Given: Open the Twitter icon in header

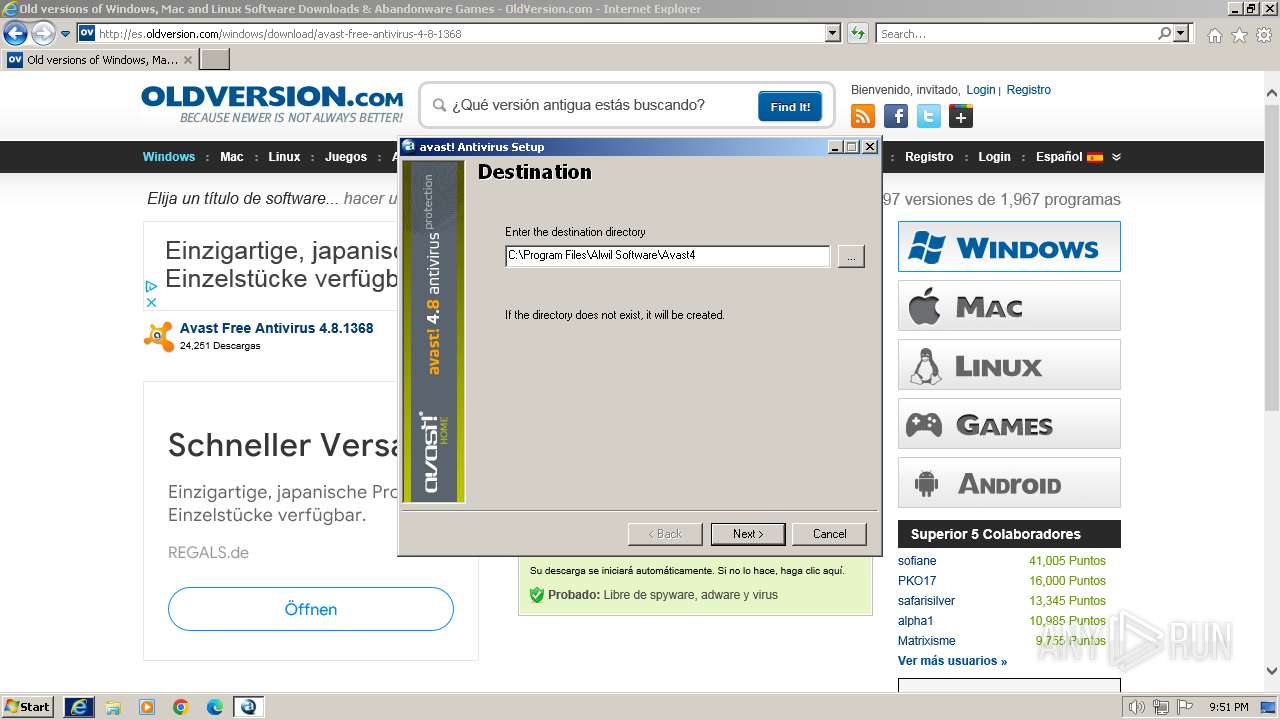Looking at the screenshot, I should (929, 116).
